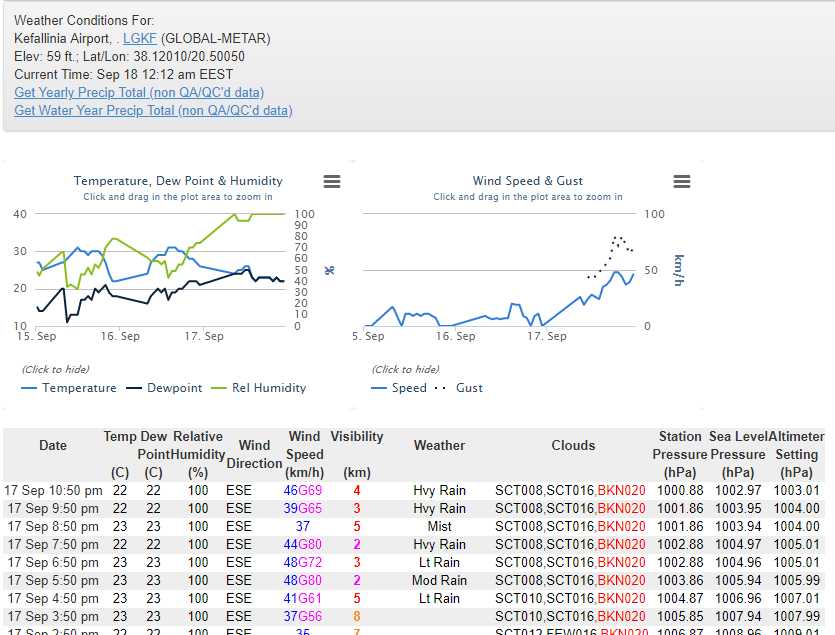The width and height of the screenshot is (835, 635).
Task: Click wind speed value 46G69
Action: (x=302, y=491)
